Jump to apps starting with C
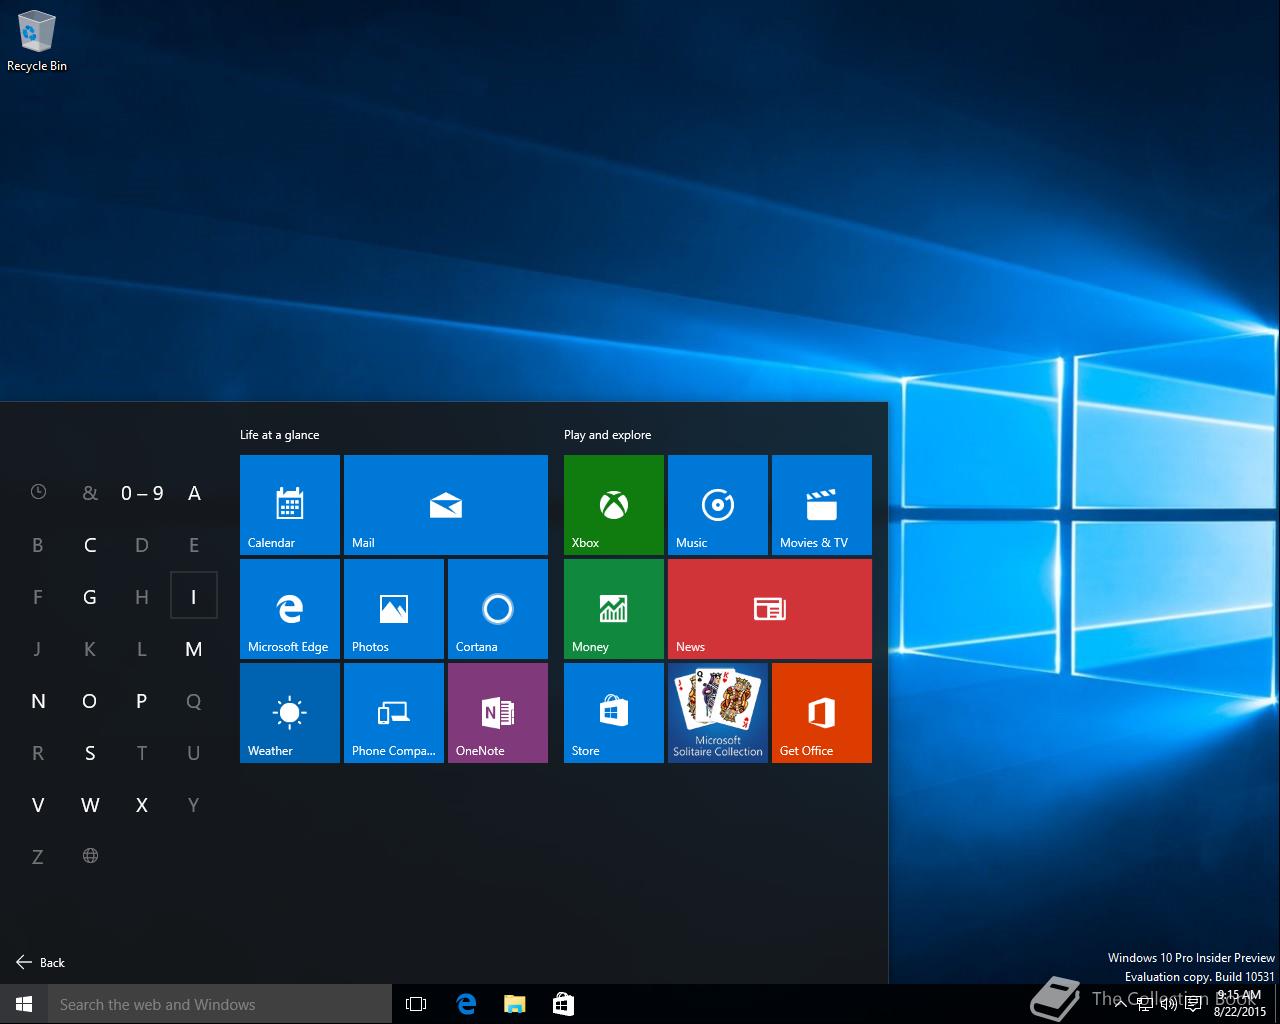 [90, 544]
